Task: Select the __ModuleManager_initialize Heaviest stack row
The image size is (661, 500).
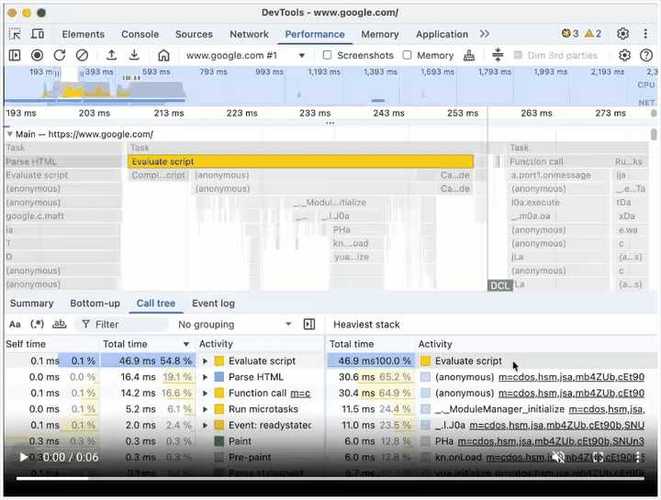Action: (491, 409)
